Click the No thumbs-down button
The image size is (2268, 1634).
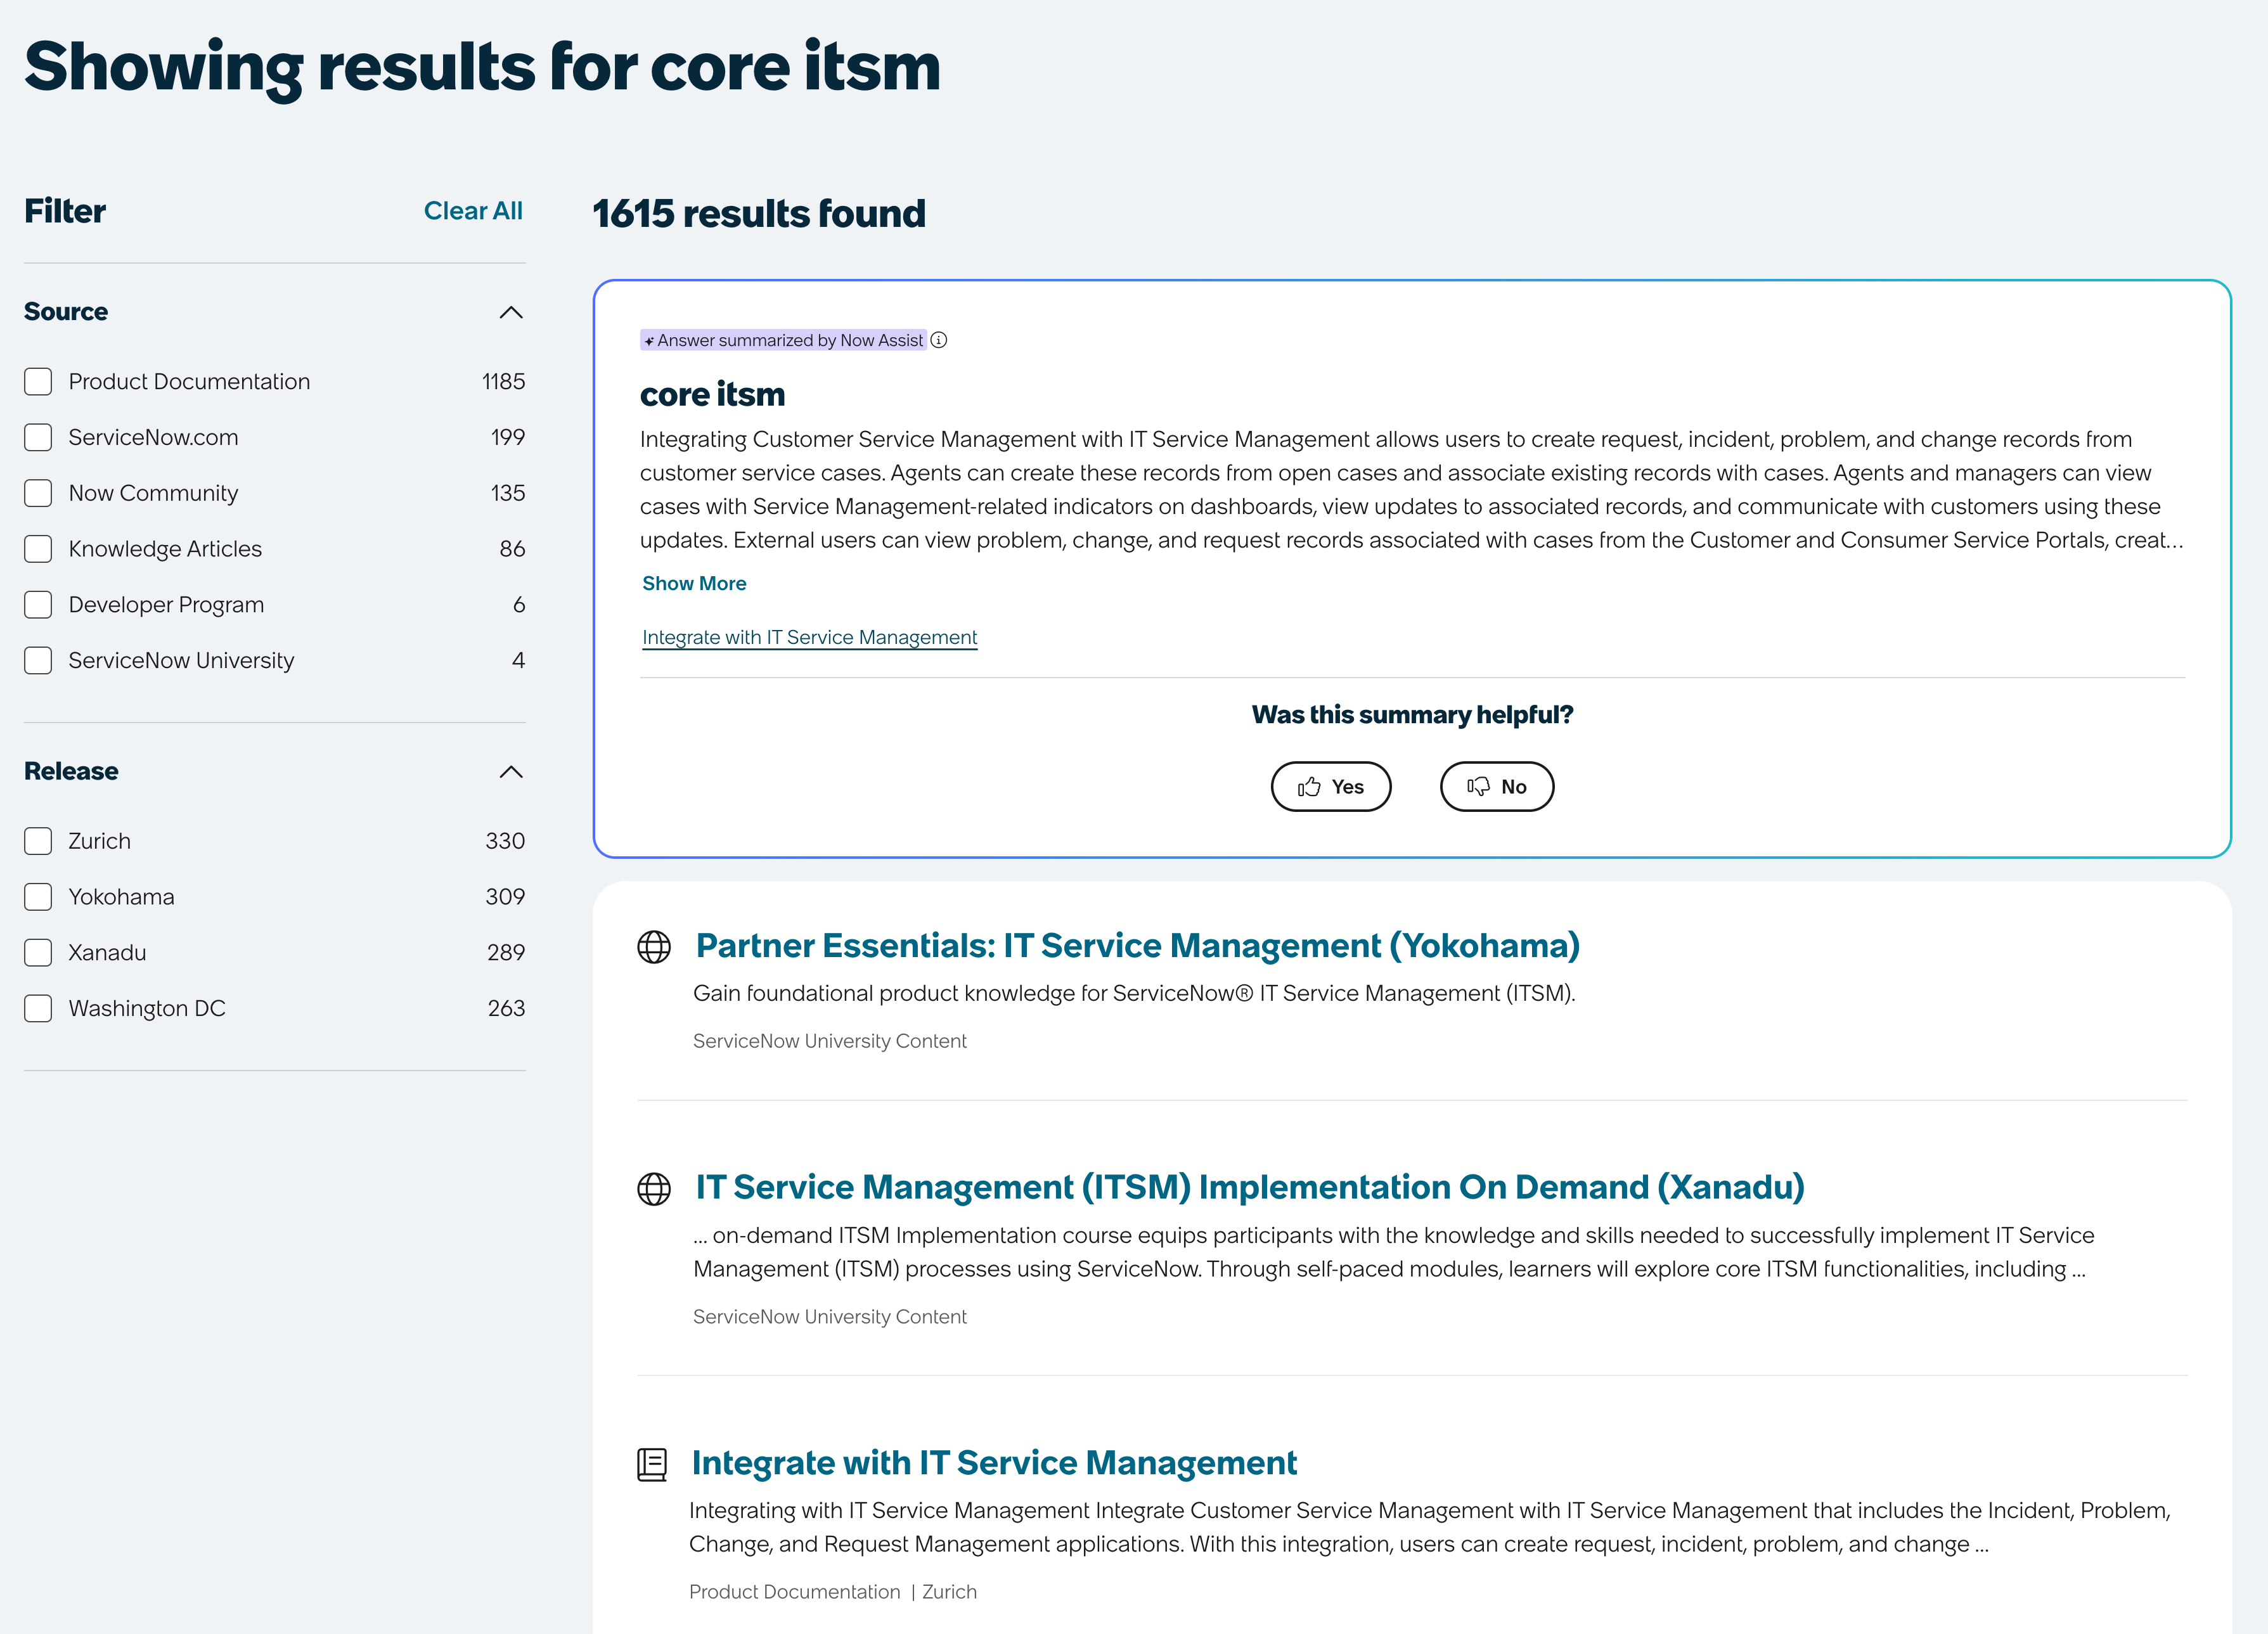pyautogui.click(x=1496, y=786)
